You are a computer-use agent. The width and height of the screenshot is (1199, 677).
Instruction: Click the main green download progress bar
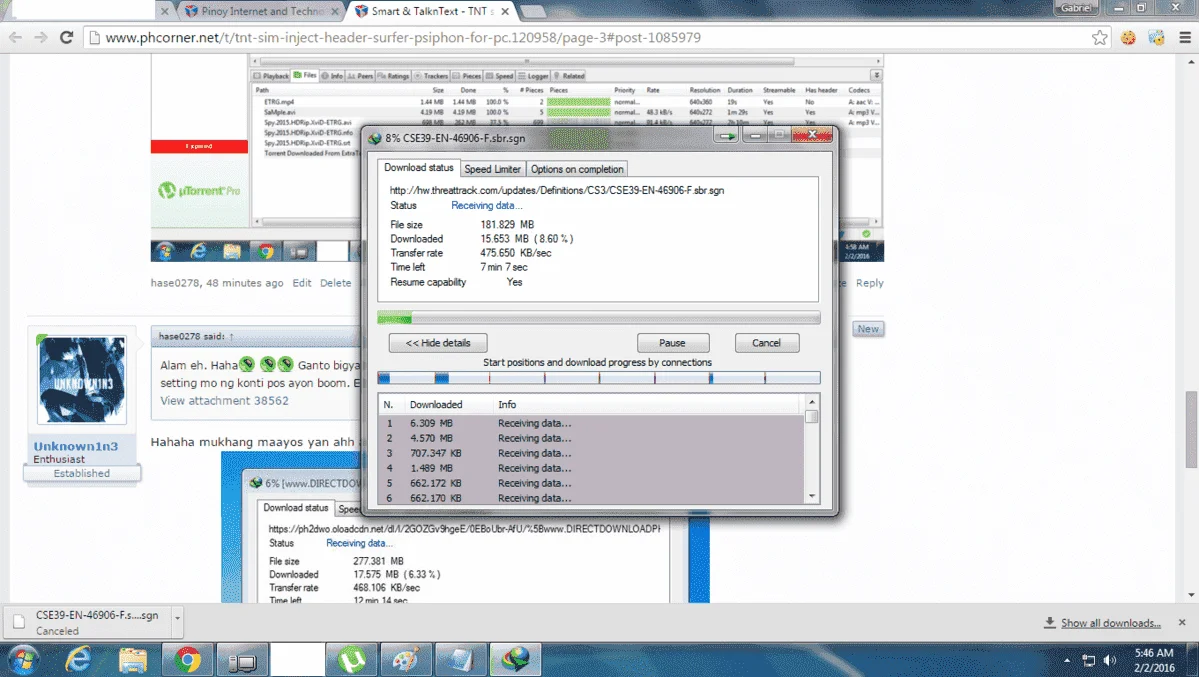599,318
